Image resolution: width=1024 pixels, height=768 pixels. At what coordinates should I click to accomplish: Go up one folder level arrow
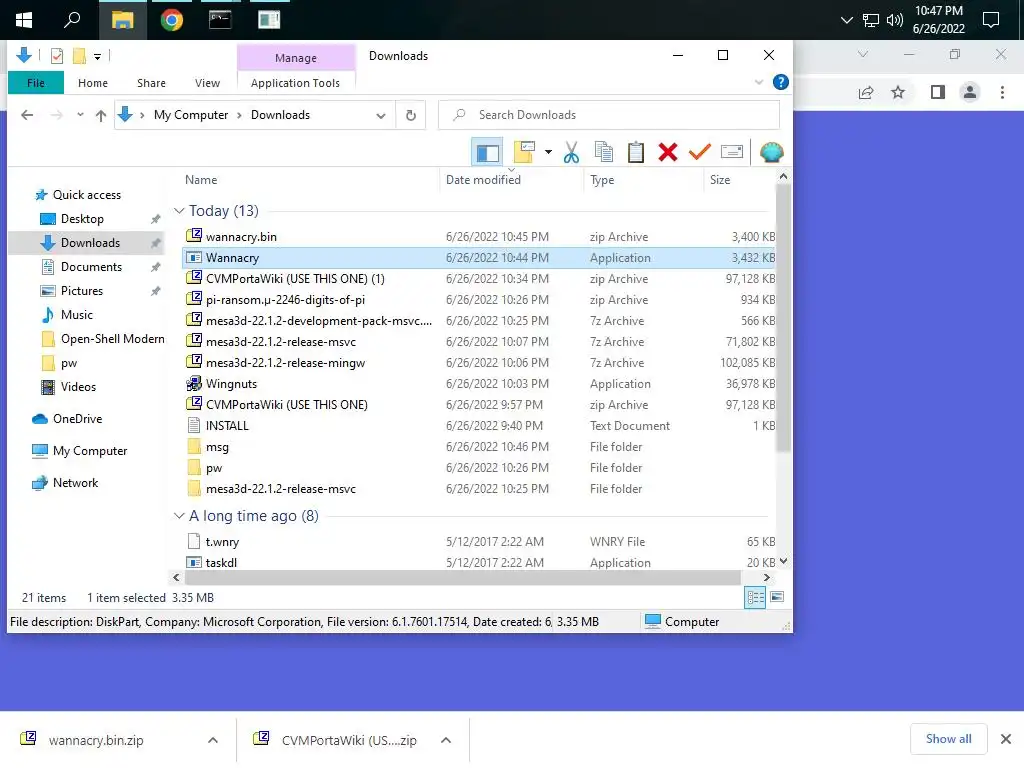[101, 116]
